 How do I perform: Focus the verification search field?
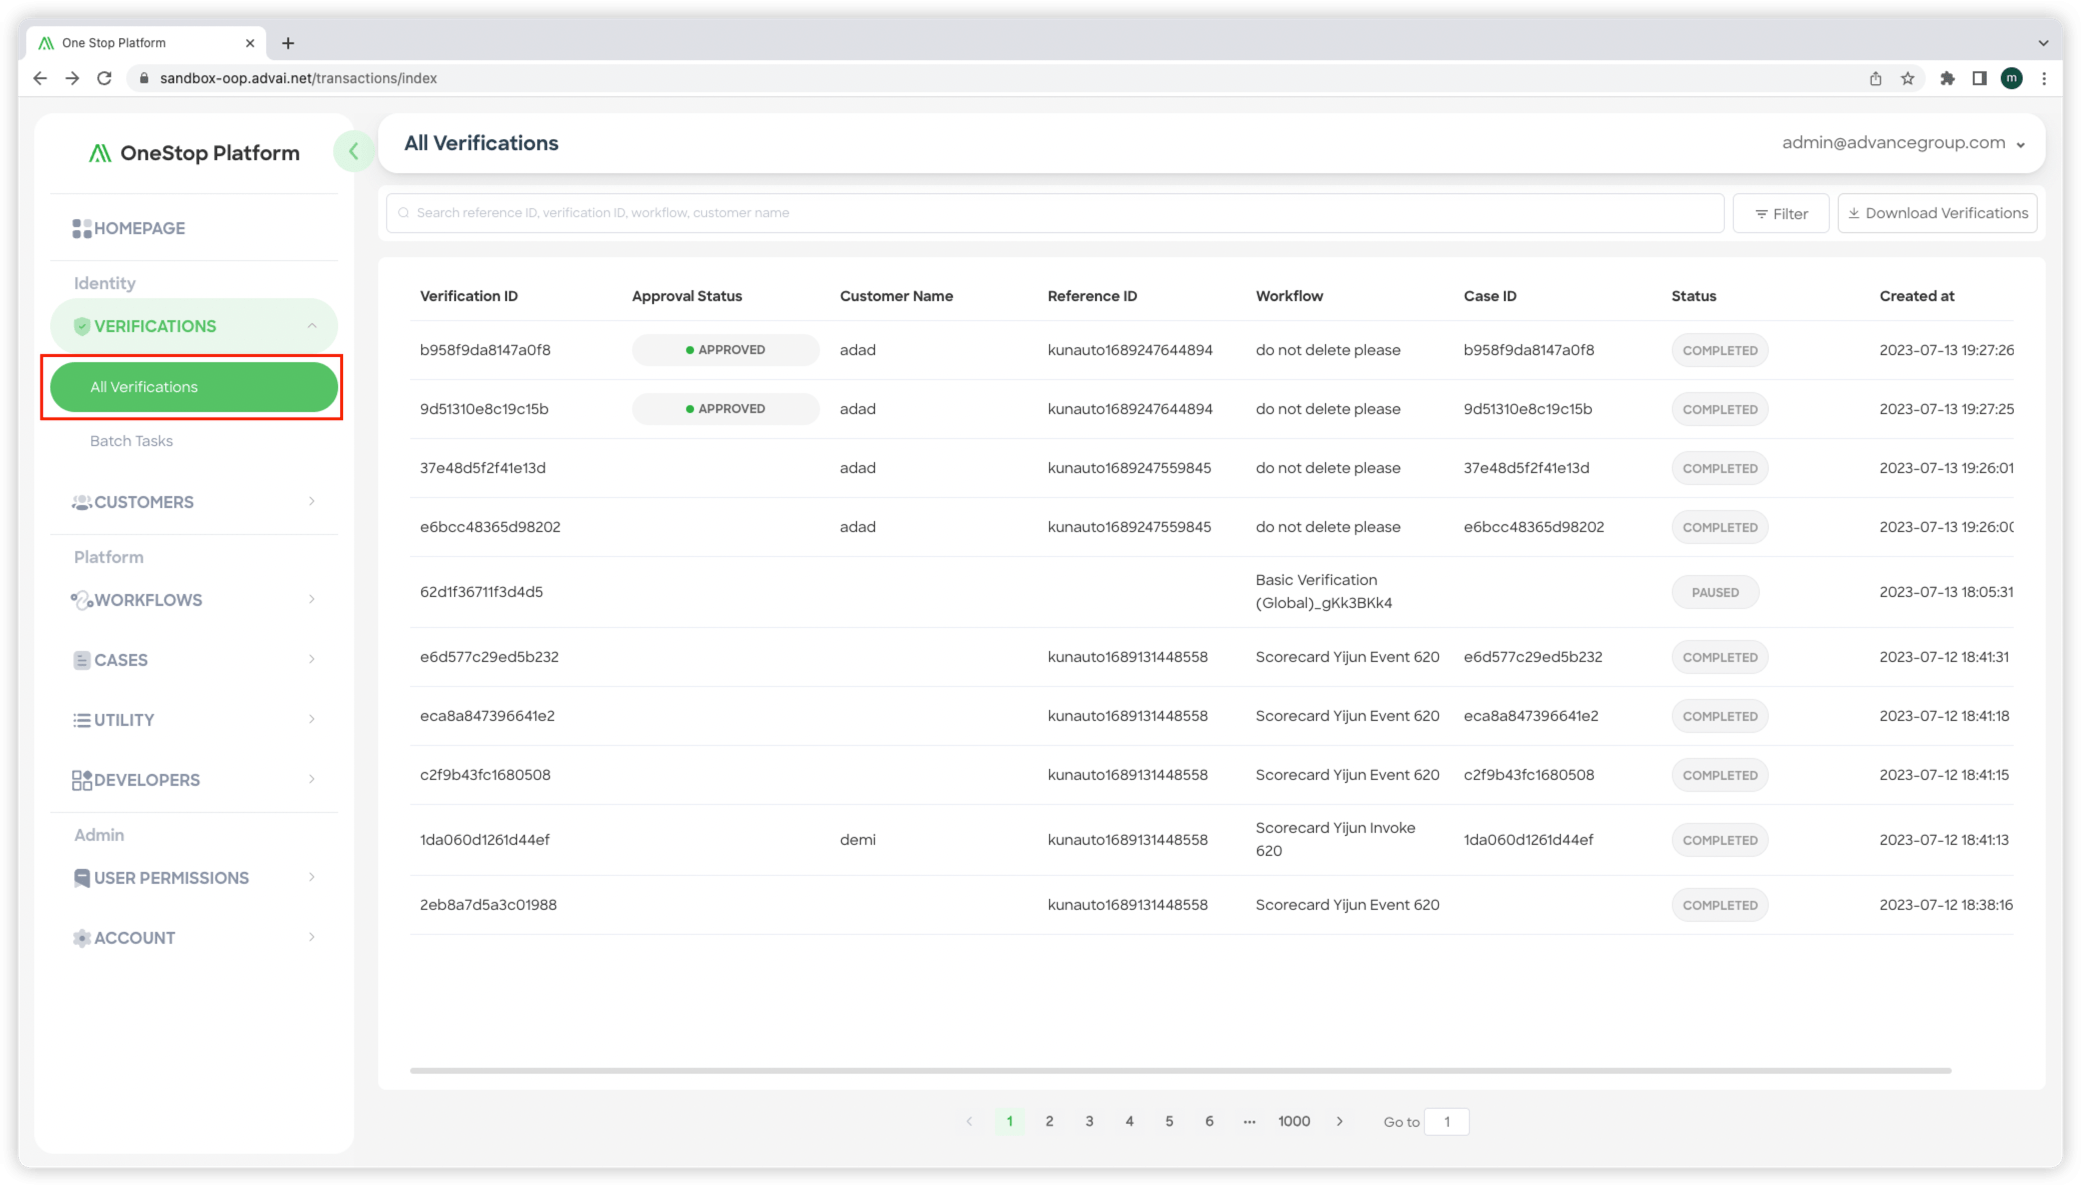(1055, 213)
